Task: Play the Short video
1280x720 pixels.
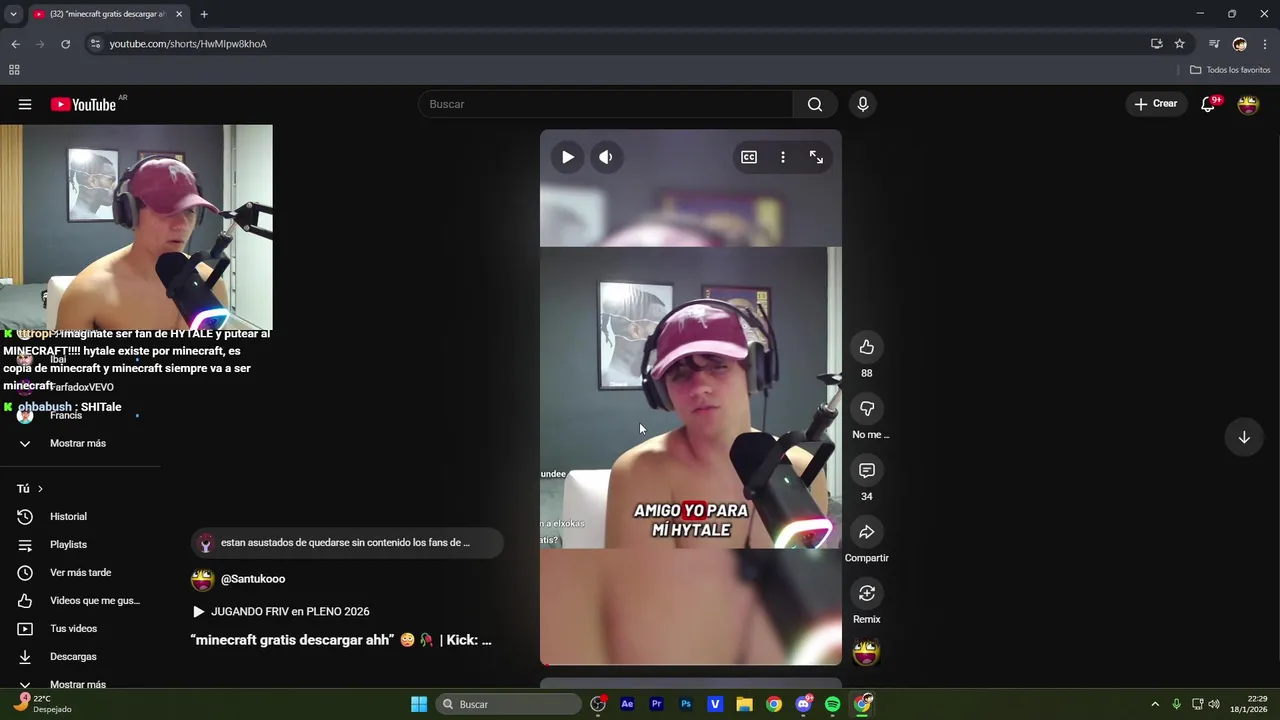Action: click(x=568, y=157)
